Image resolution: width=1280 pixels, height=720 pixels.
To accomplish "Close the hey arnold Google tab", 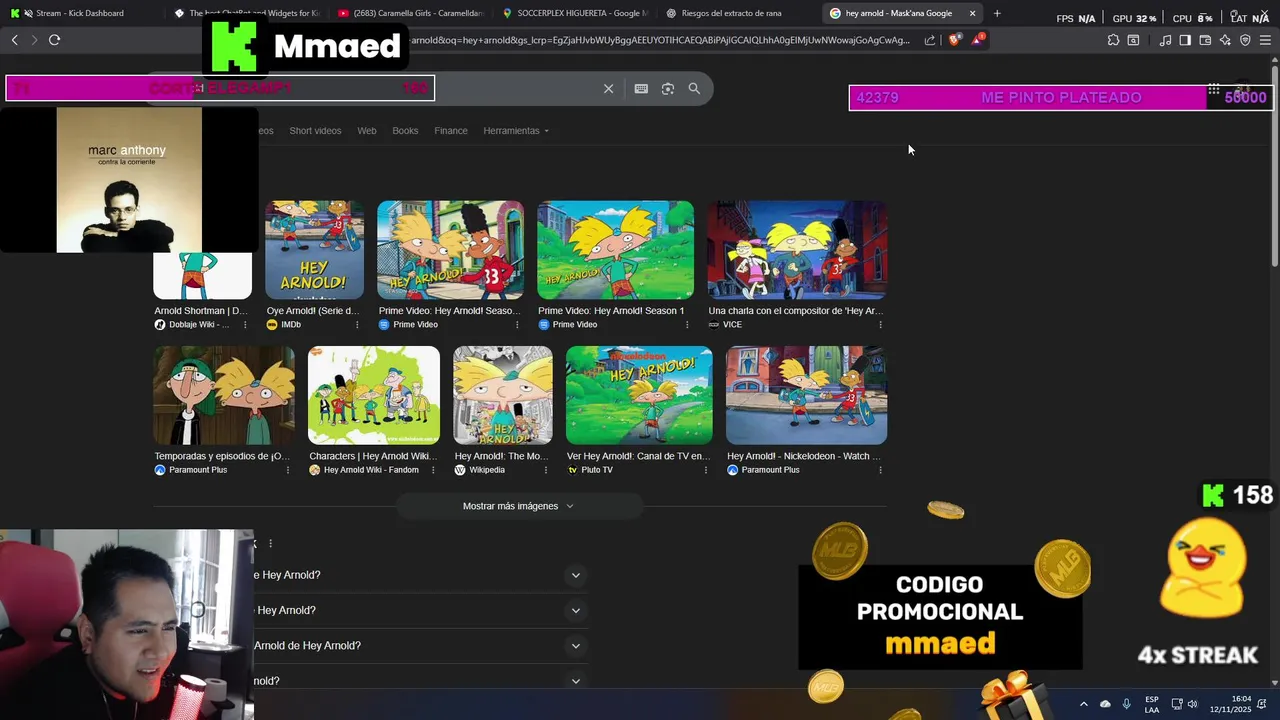I will click(972, 13).
